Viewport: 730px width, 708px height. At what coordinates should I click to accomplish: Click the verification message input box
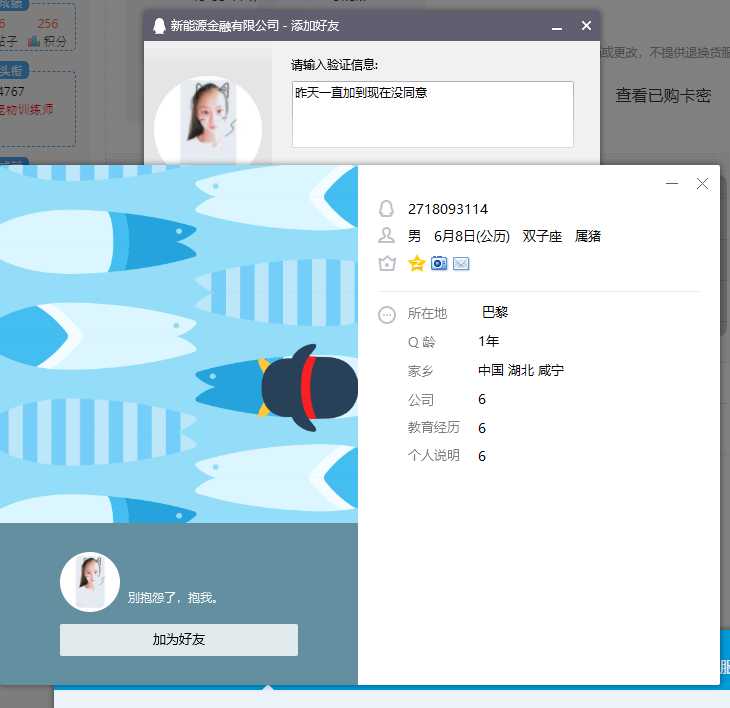tap(433, 115)
